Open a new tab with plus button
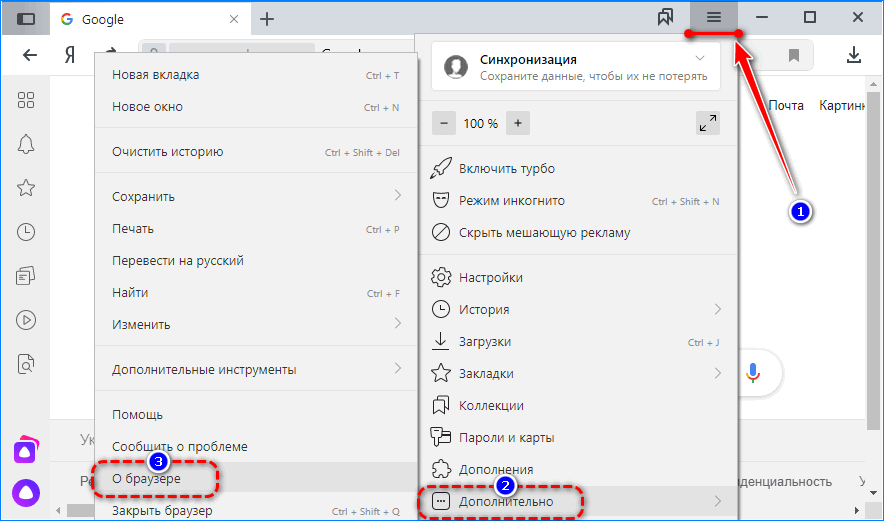Image resolution: width=884 pixels, height=521 pixels. point(267,19)
